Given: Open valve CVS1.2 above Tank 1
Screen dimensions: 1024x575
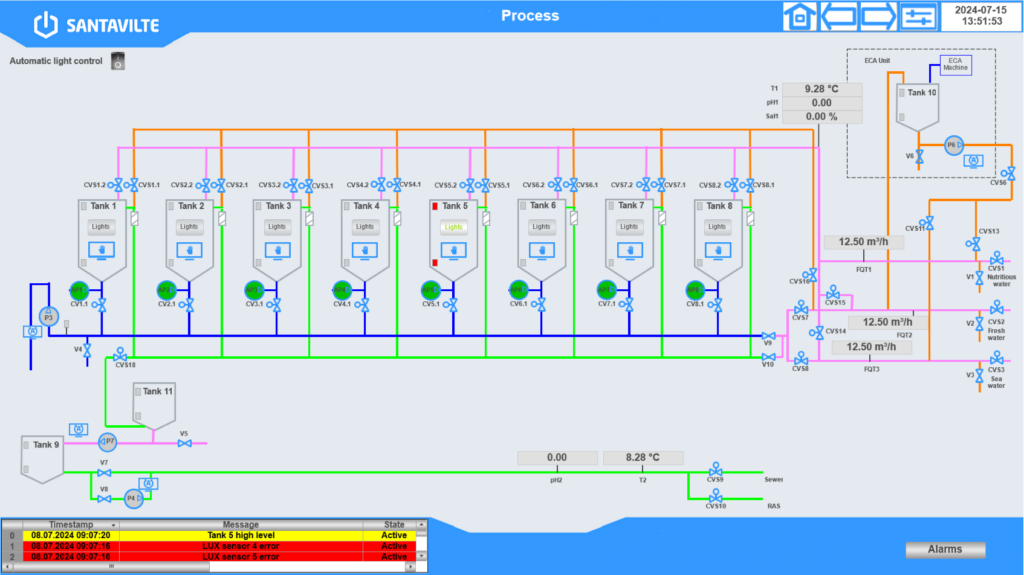Looking at the screenshot, I should click(118, 186).
